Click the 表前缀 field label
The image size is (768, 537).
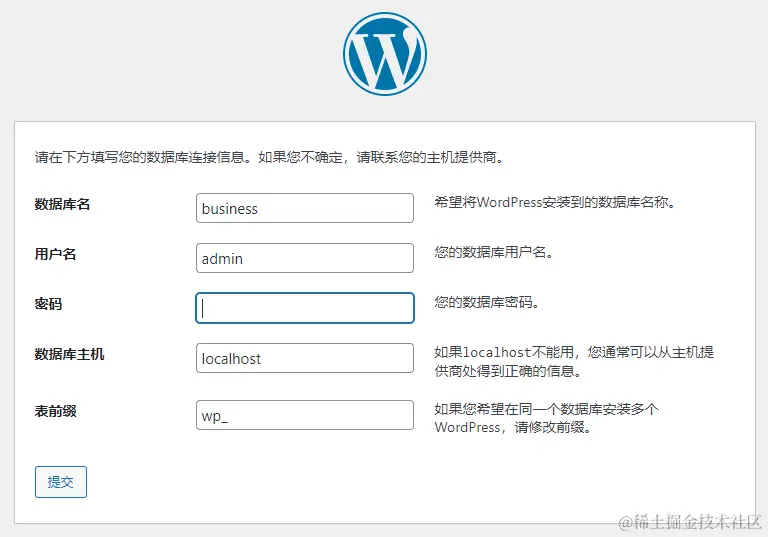click(55, 412)
